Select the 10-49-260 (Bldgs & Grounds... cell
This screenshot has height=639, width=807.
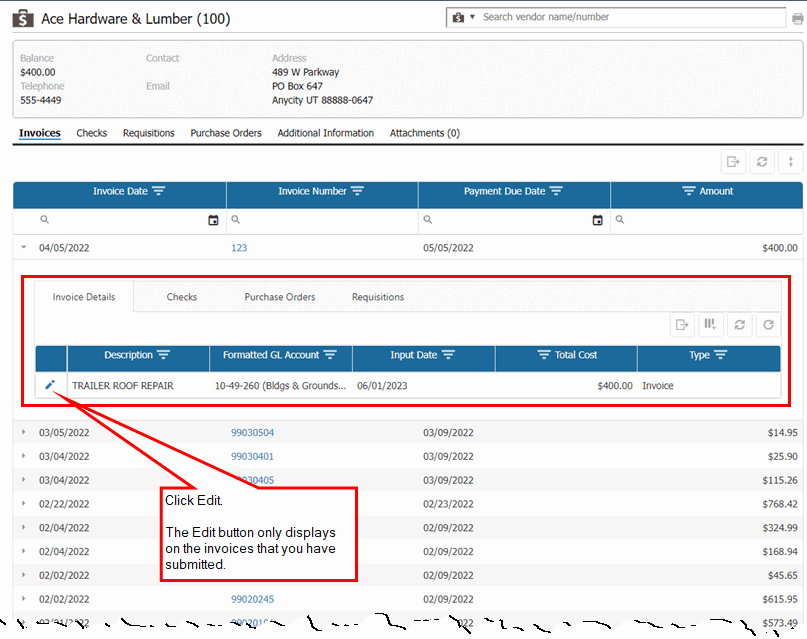(x=280, y=386)
